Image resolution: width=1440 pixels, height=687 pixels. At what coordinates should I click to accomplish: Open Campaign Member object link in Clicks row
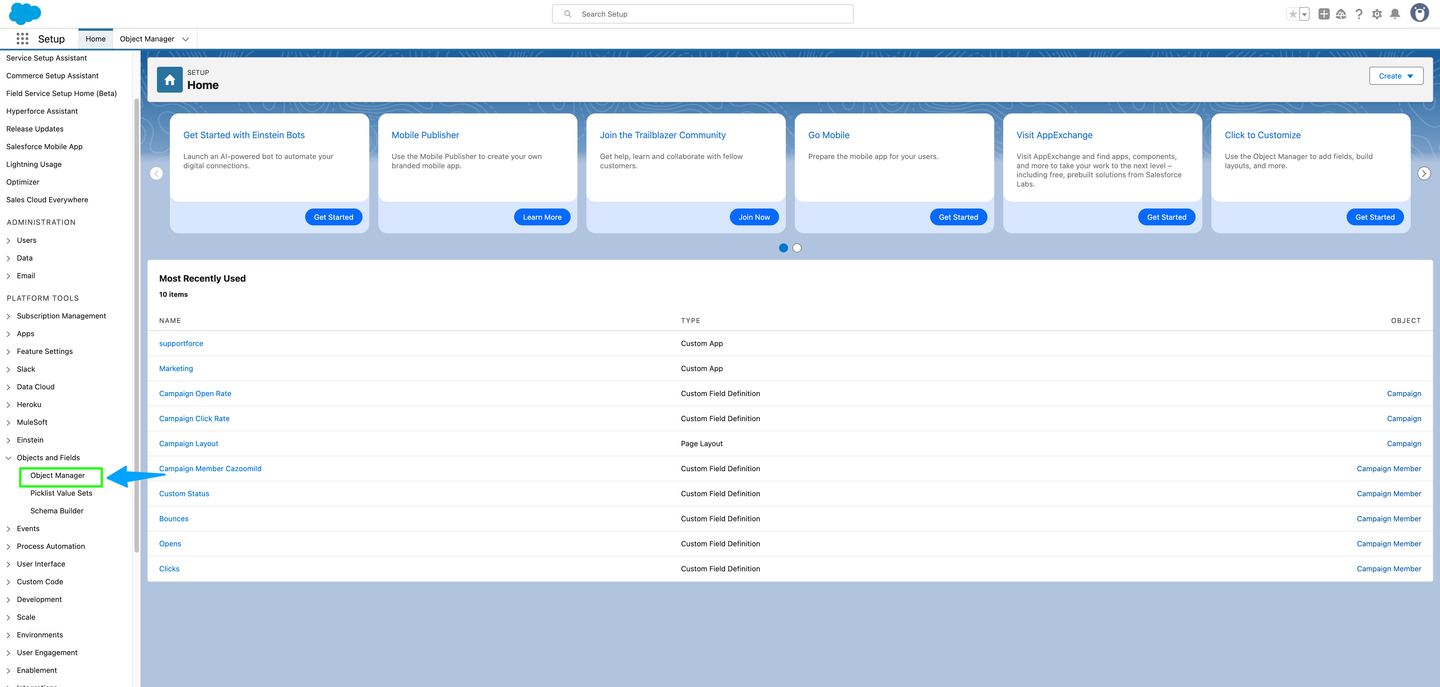[1389, 569]
